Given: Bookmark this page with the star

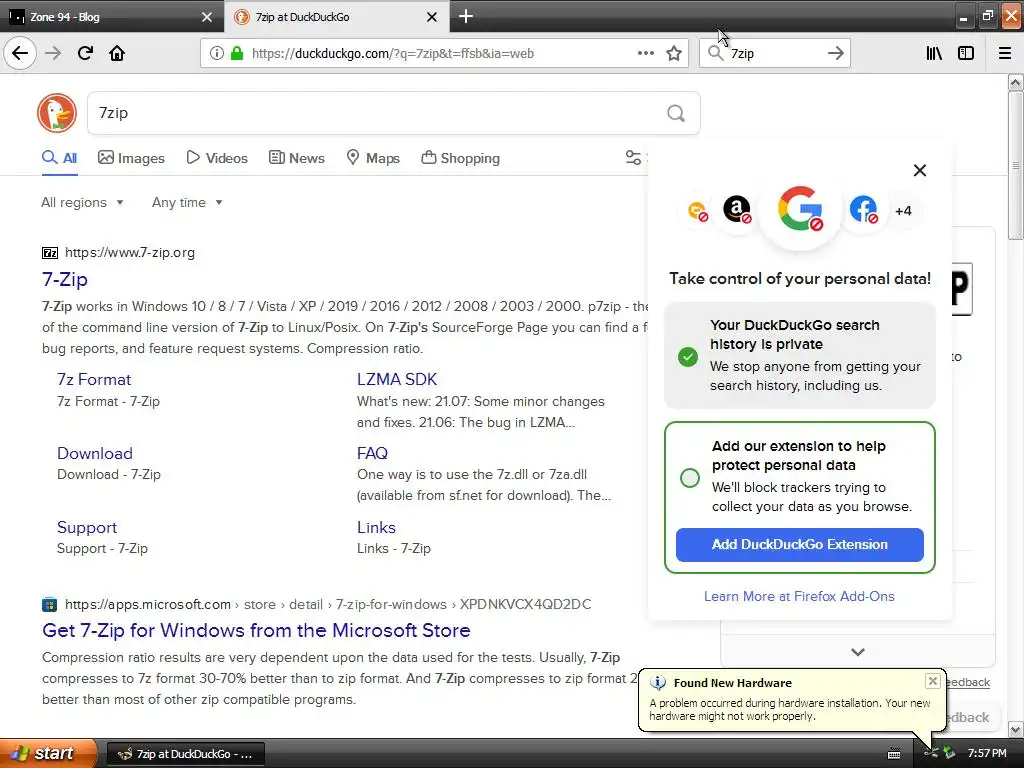Looking at the screenshot, I should tap(674, 53).
